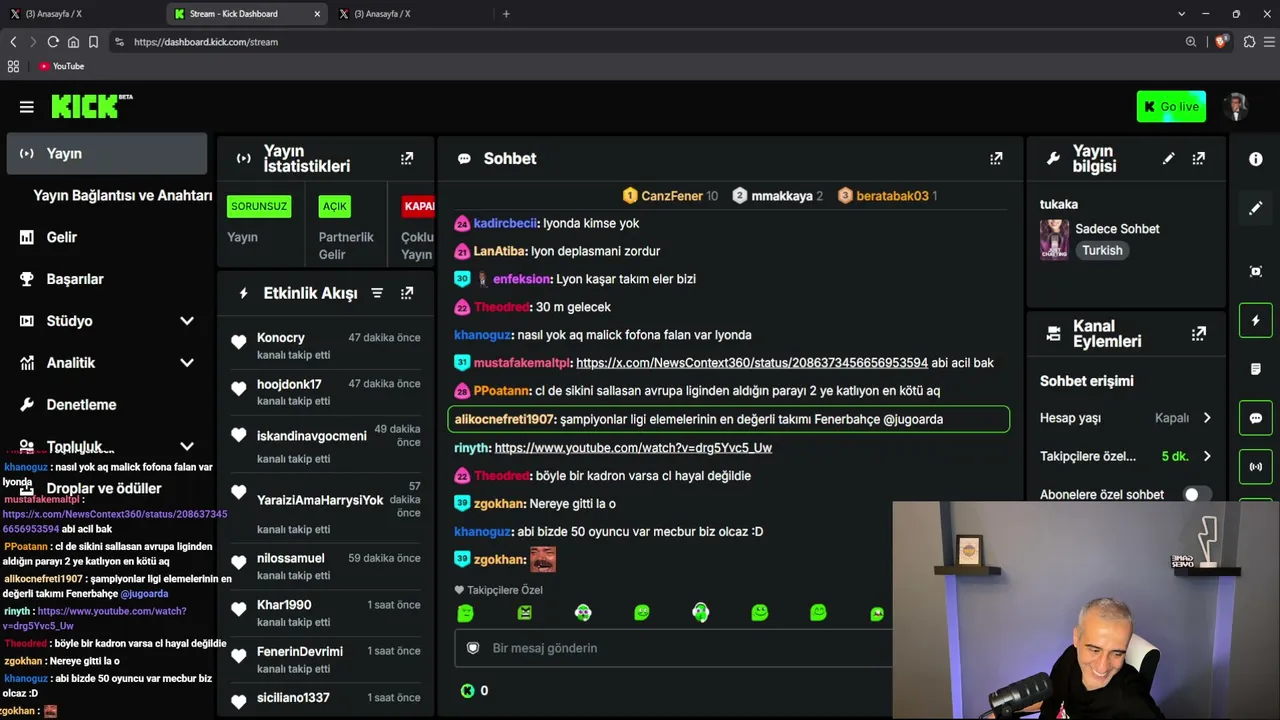
Task: Toggle the broadcast signal widget in the right sidebar
Action: click(1256, 467)
